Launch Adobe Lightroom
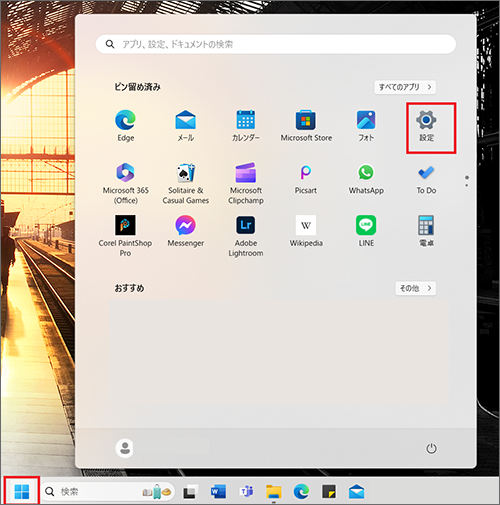 click(x=246, y=236)
